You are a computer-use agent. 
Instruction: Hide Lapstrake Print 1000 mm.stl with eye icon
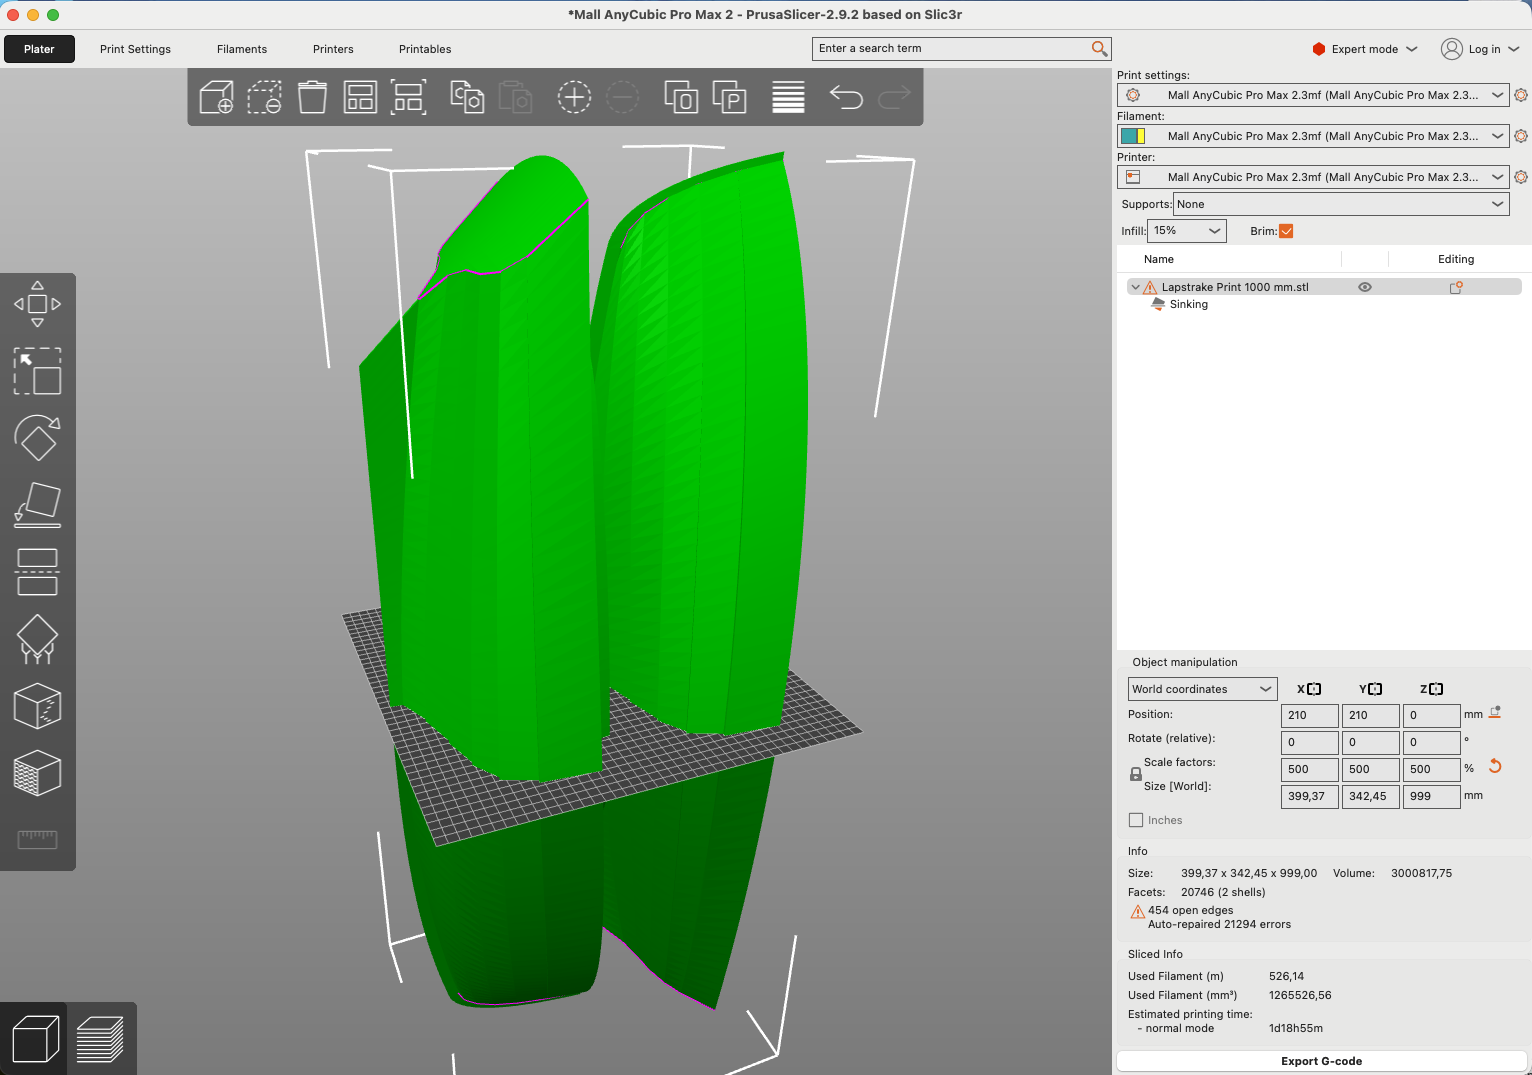1364,287
